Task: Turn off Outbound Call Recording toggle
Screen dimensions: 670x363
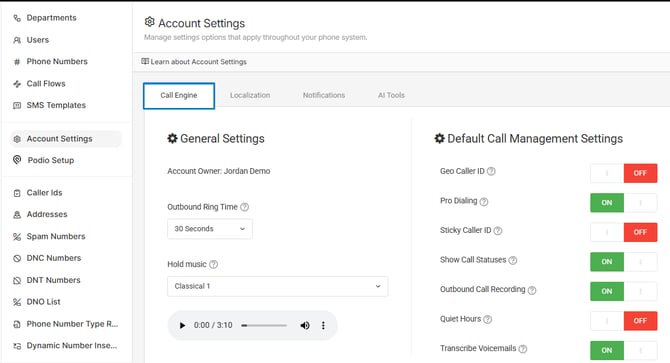Action: pos(623,291)
